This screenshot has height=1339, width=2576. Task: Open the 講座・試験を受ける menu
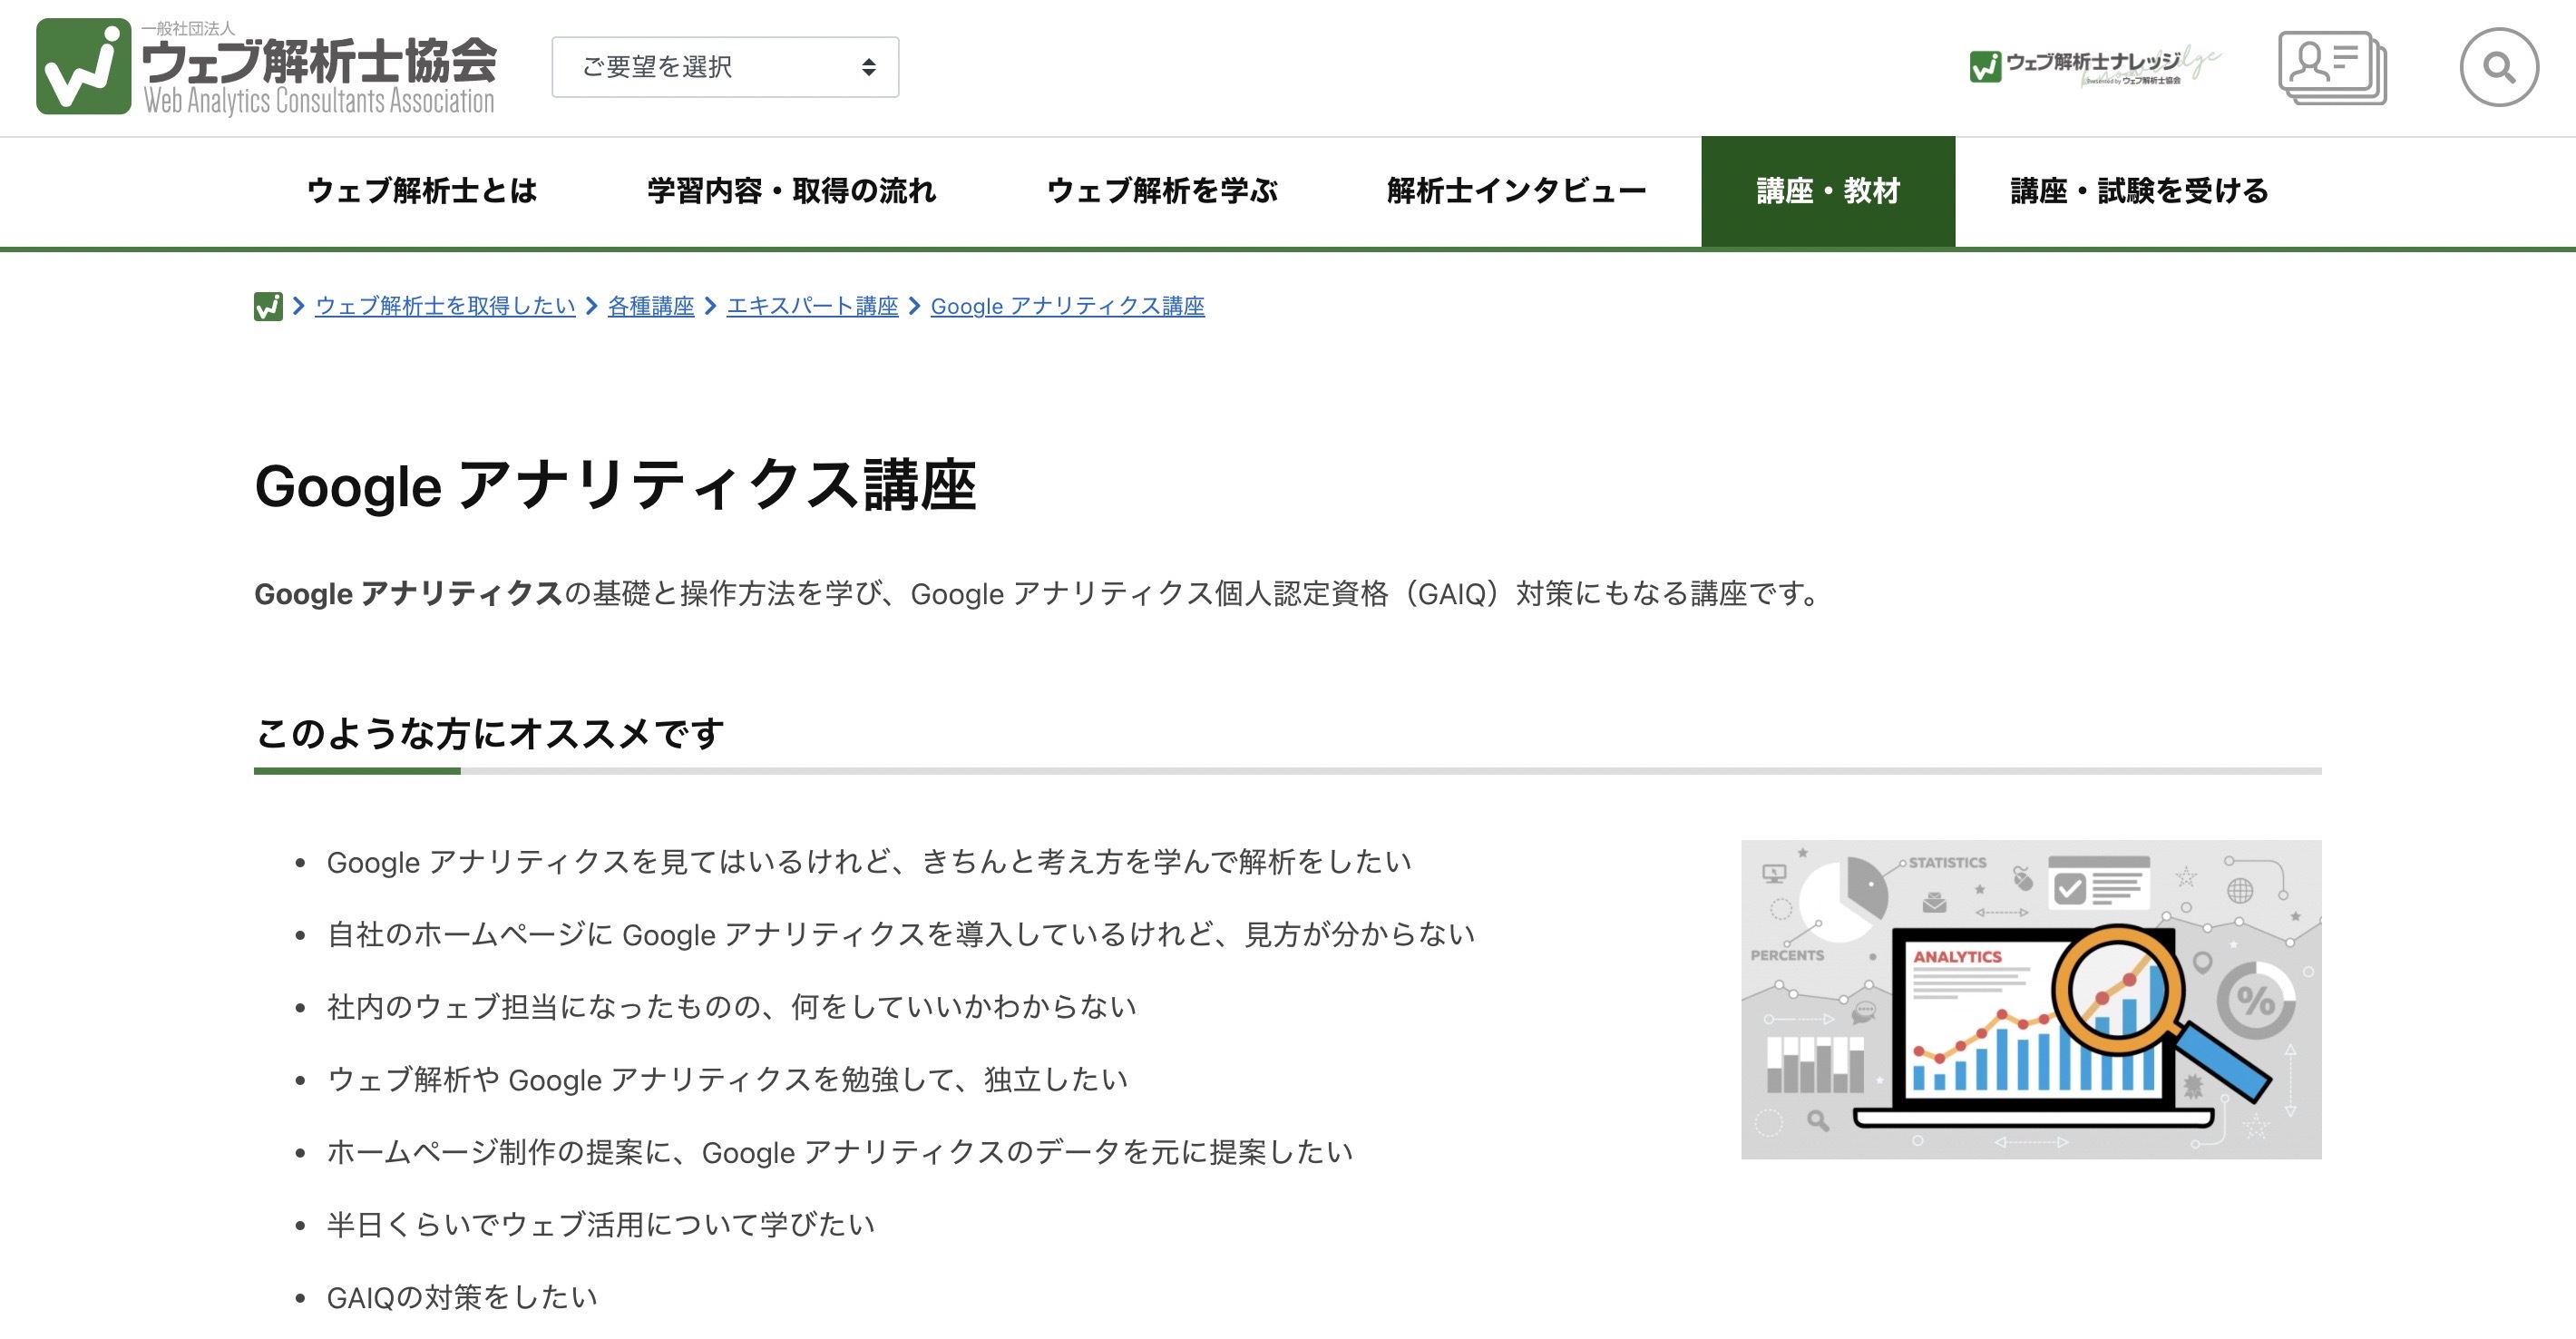coord(2139,191)
